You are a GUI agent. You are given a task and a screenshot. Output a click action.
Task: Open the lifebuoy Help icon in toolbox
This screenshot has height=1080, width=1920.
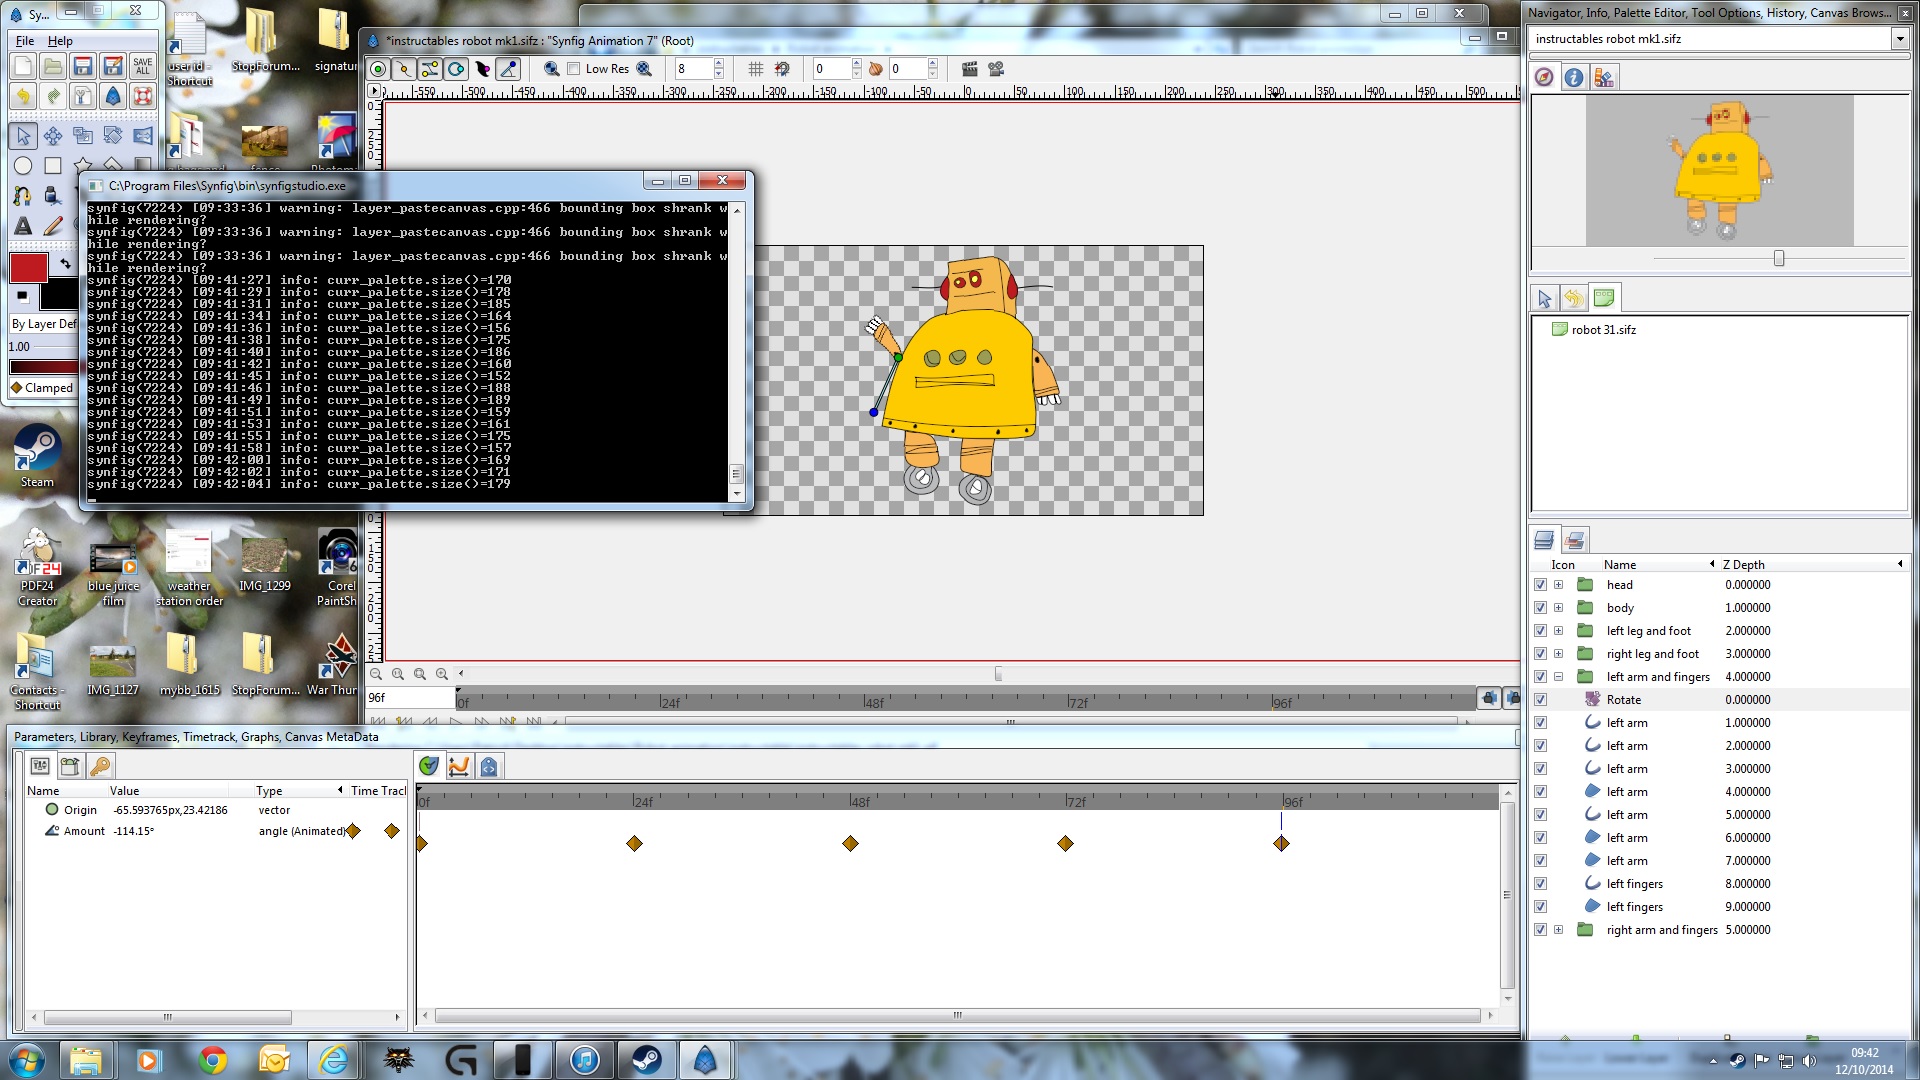click(x=143, y=96)
